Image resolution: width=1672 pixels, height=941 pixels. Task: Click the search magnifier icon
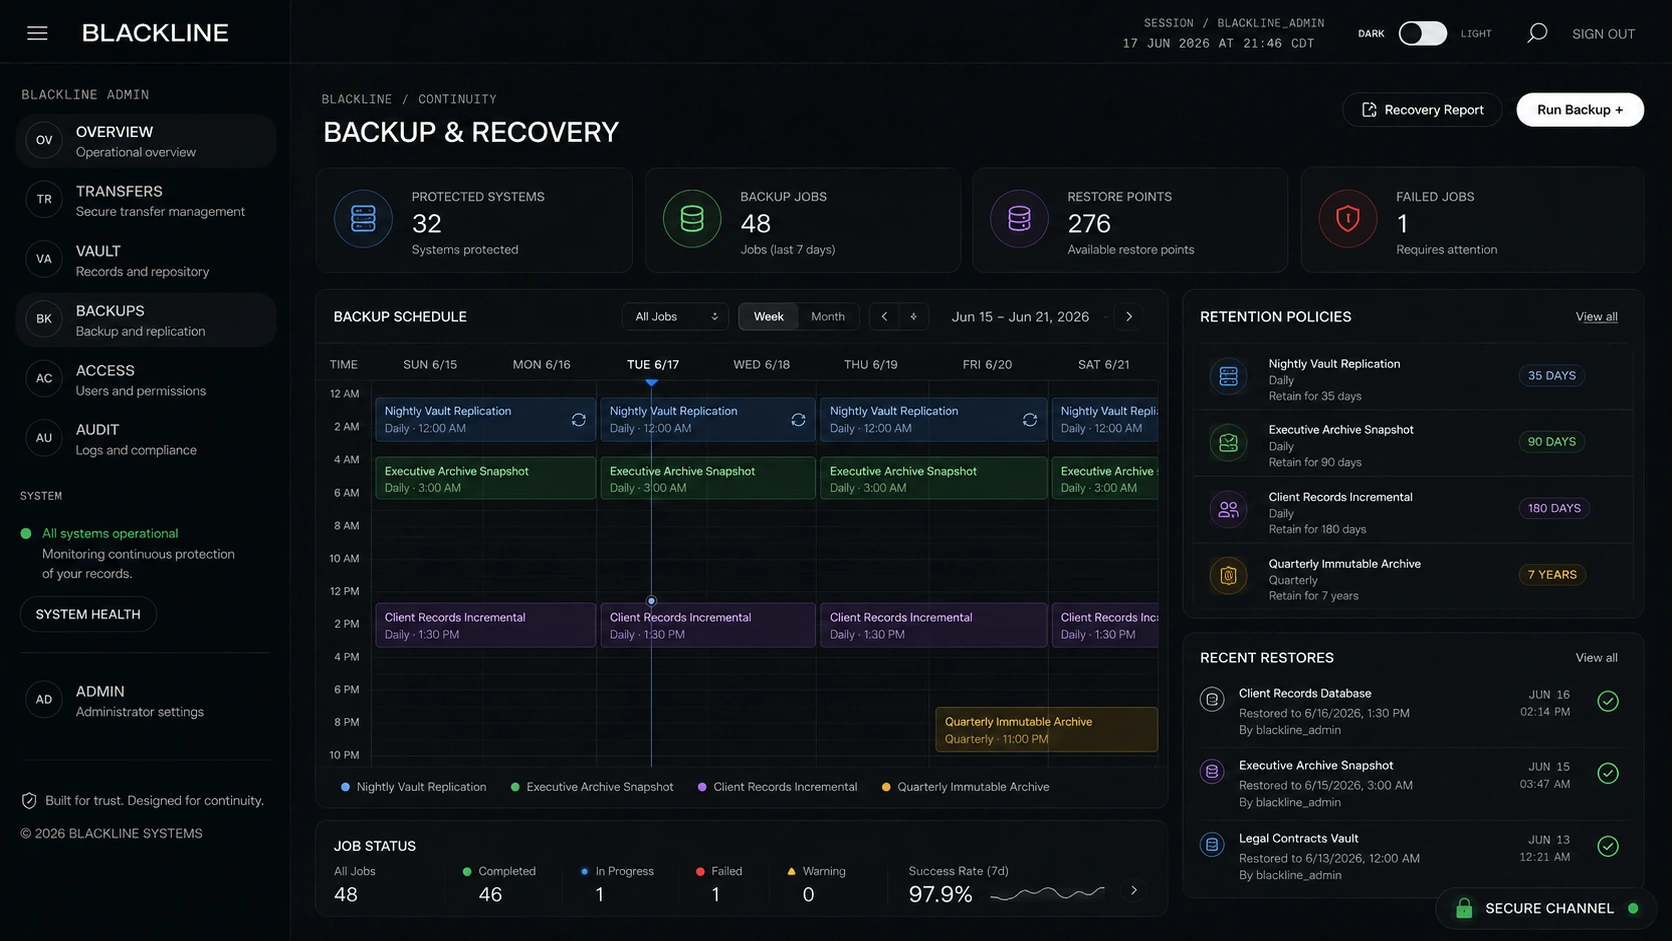pos(1537,33)
